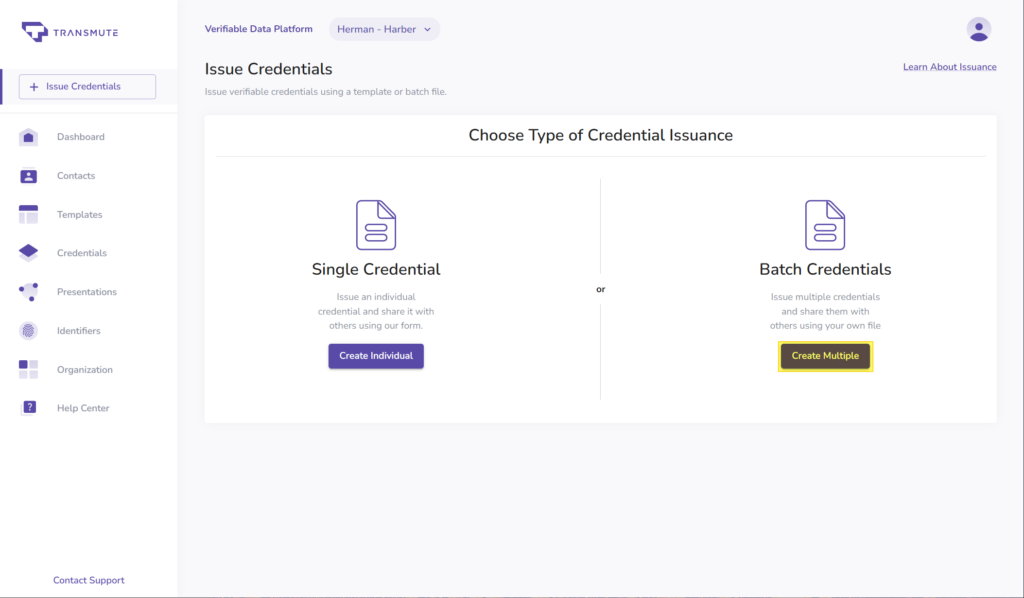Open the Herman - Harber organization dropdown
The image size is (1024, 598).
point(384,29)
